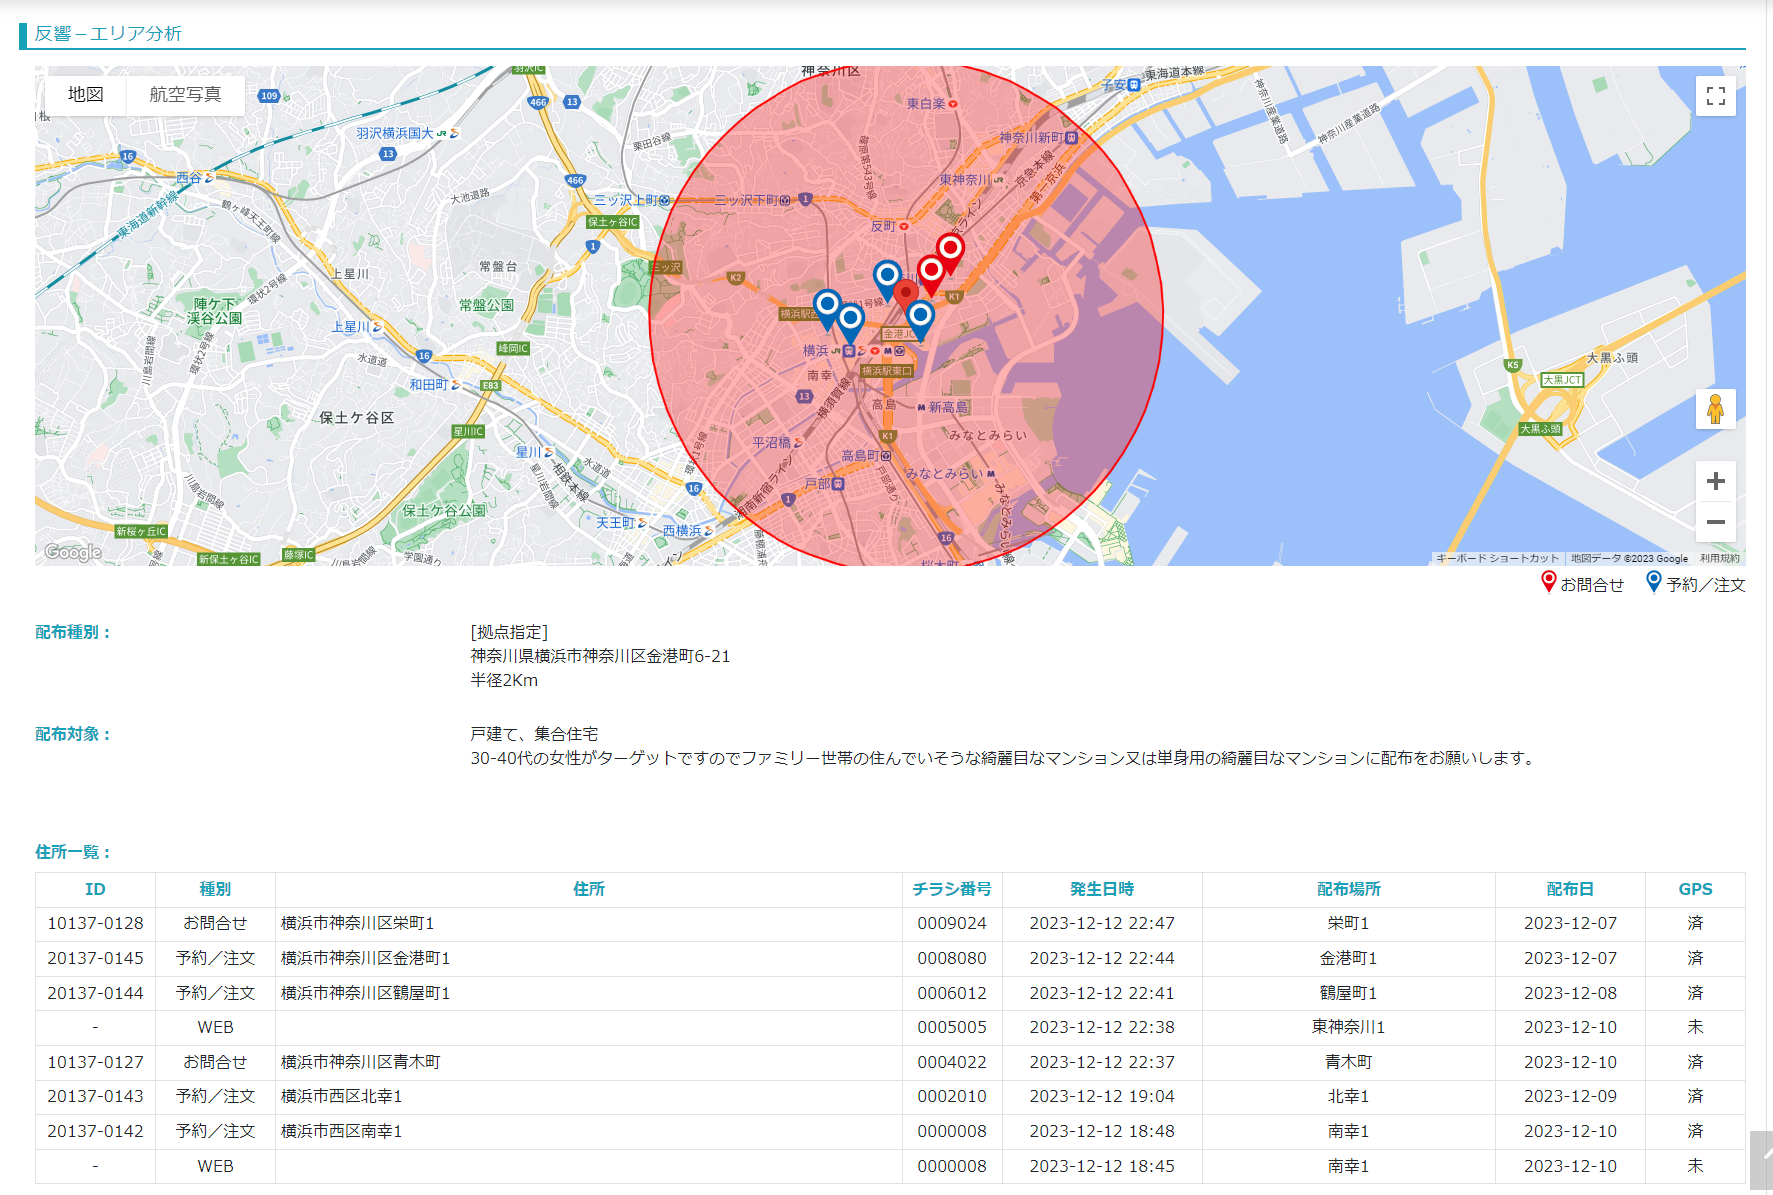The height and width of the screenshot is (1195, 1773).
Task: Click address 横浜市西区北幸1
Action: click(x=342, y=1097)
